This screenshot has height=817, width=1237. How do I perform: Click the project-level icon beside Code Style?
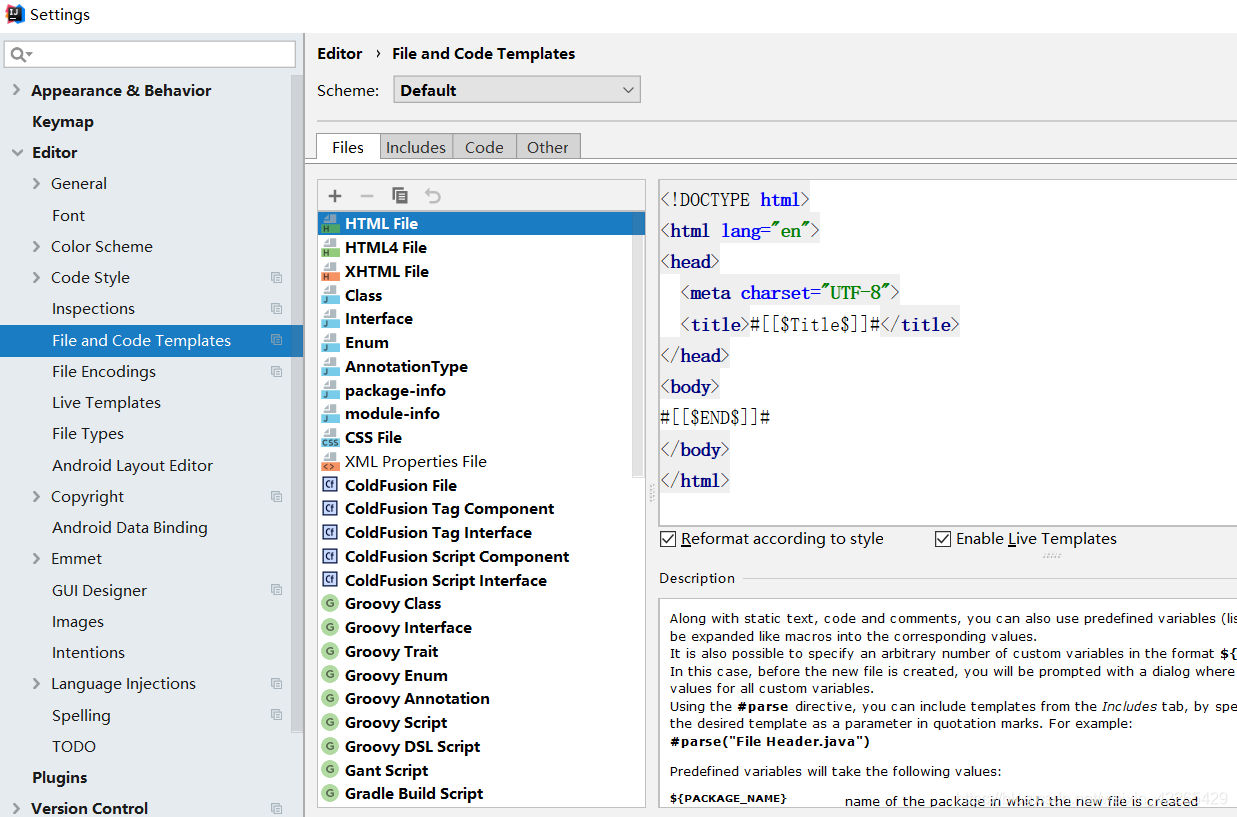pos(277,278)
